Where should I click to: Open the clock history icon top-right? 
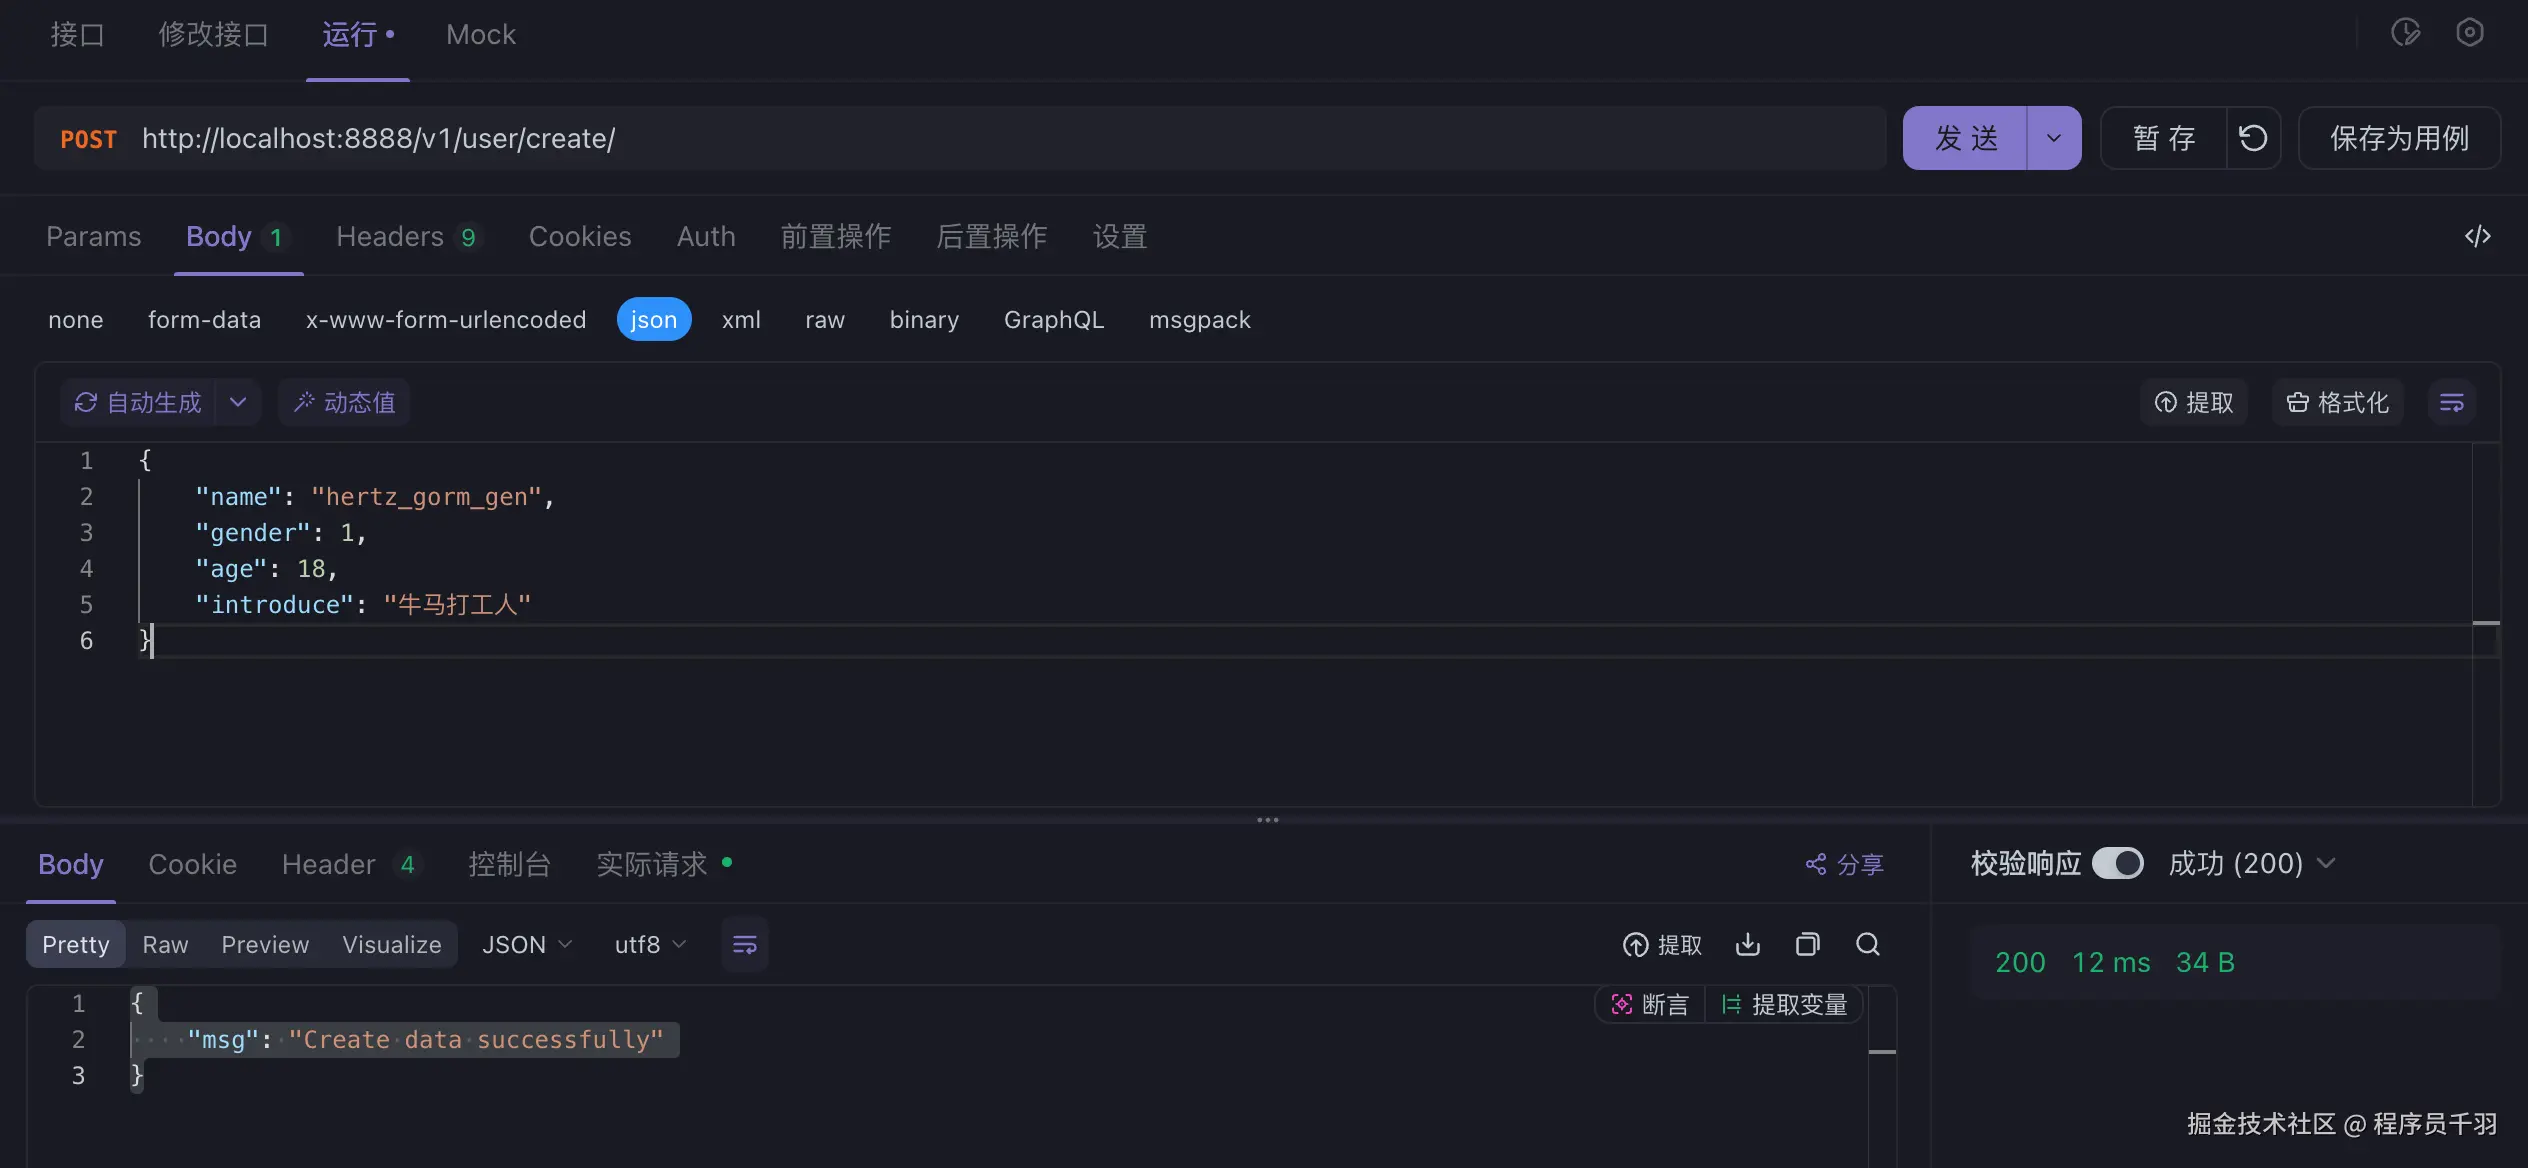click(x=2405, y=33)
